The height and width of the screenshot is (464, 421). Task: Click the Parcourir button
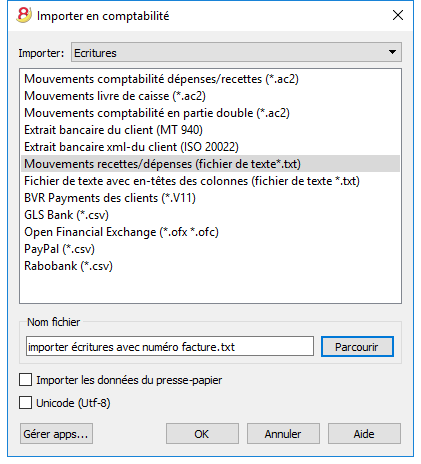tap(357, 347)
